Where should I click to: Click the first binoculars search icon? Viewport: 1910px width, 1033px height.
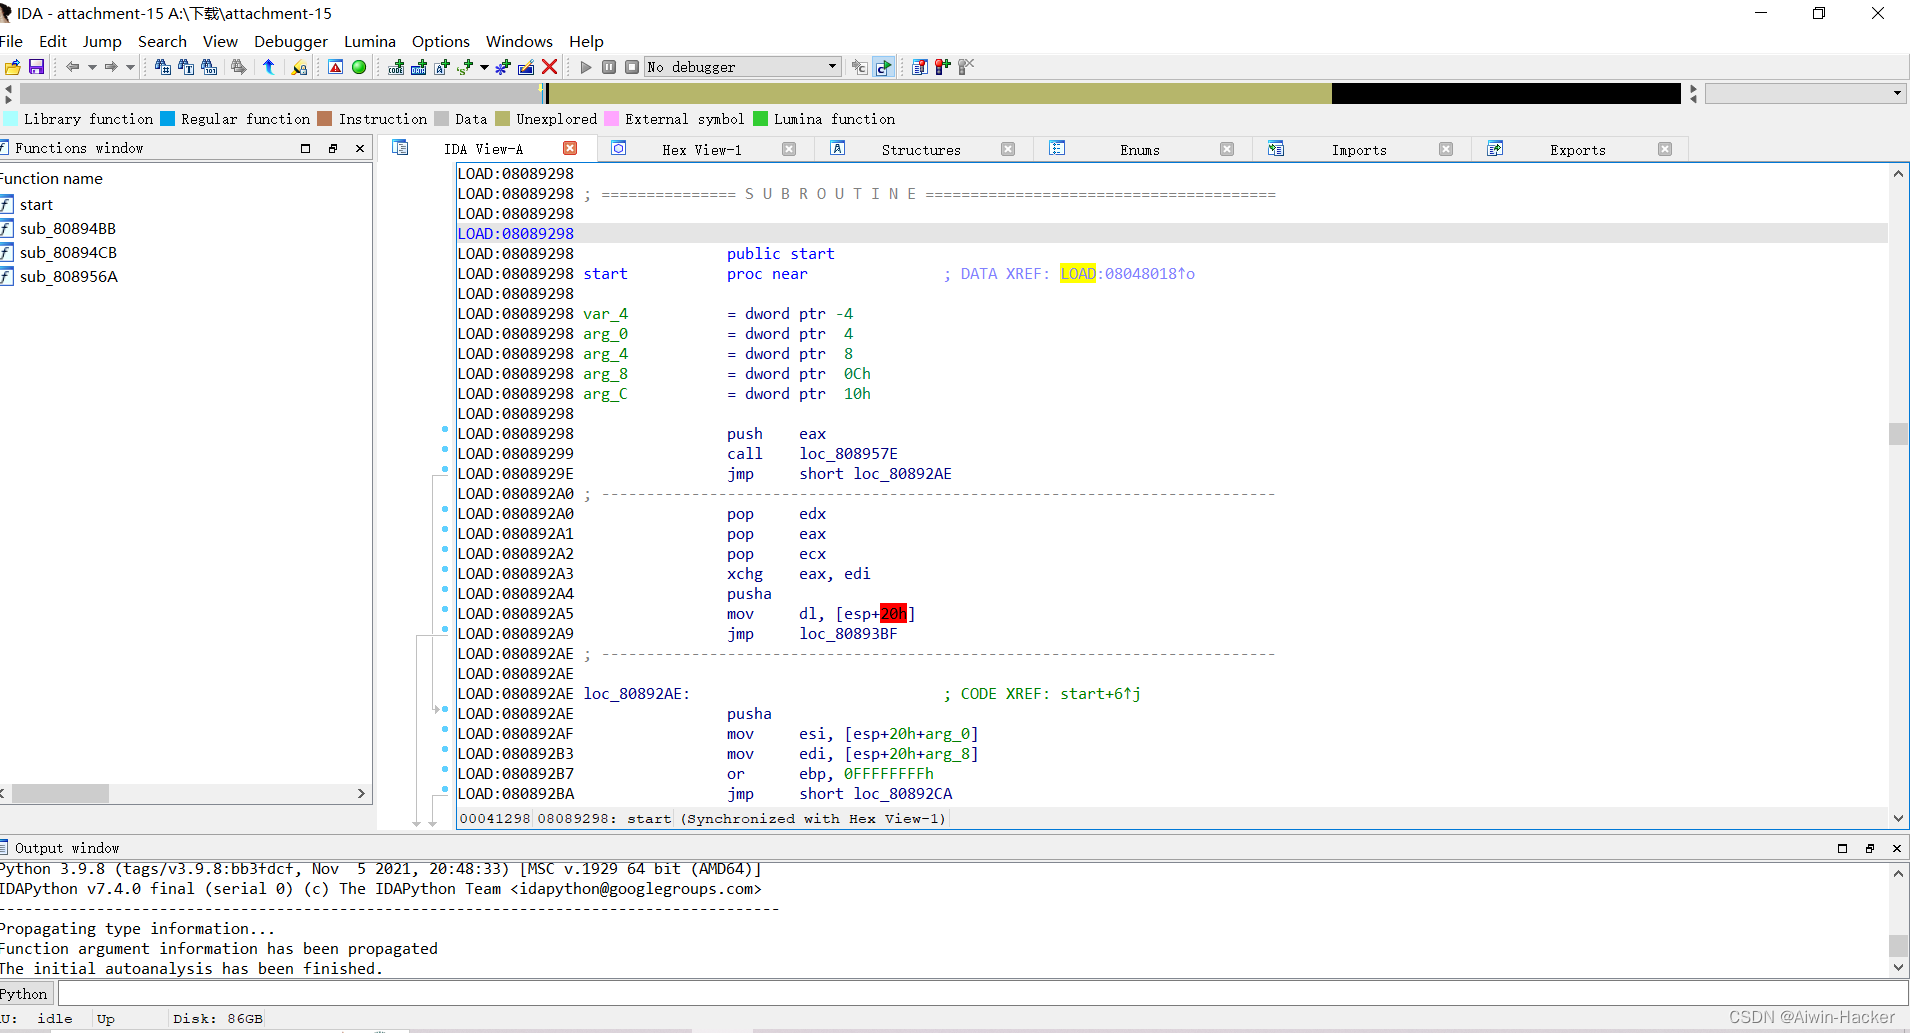pos(163,67)
